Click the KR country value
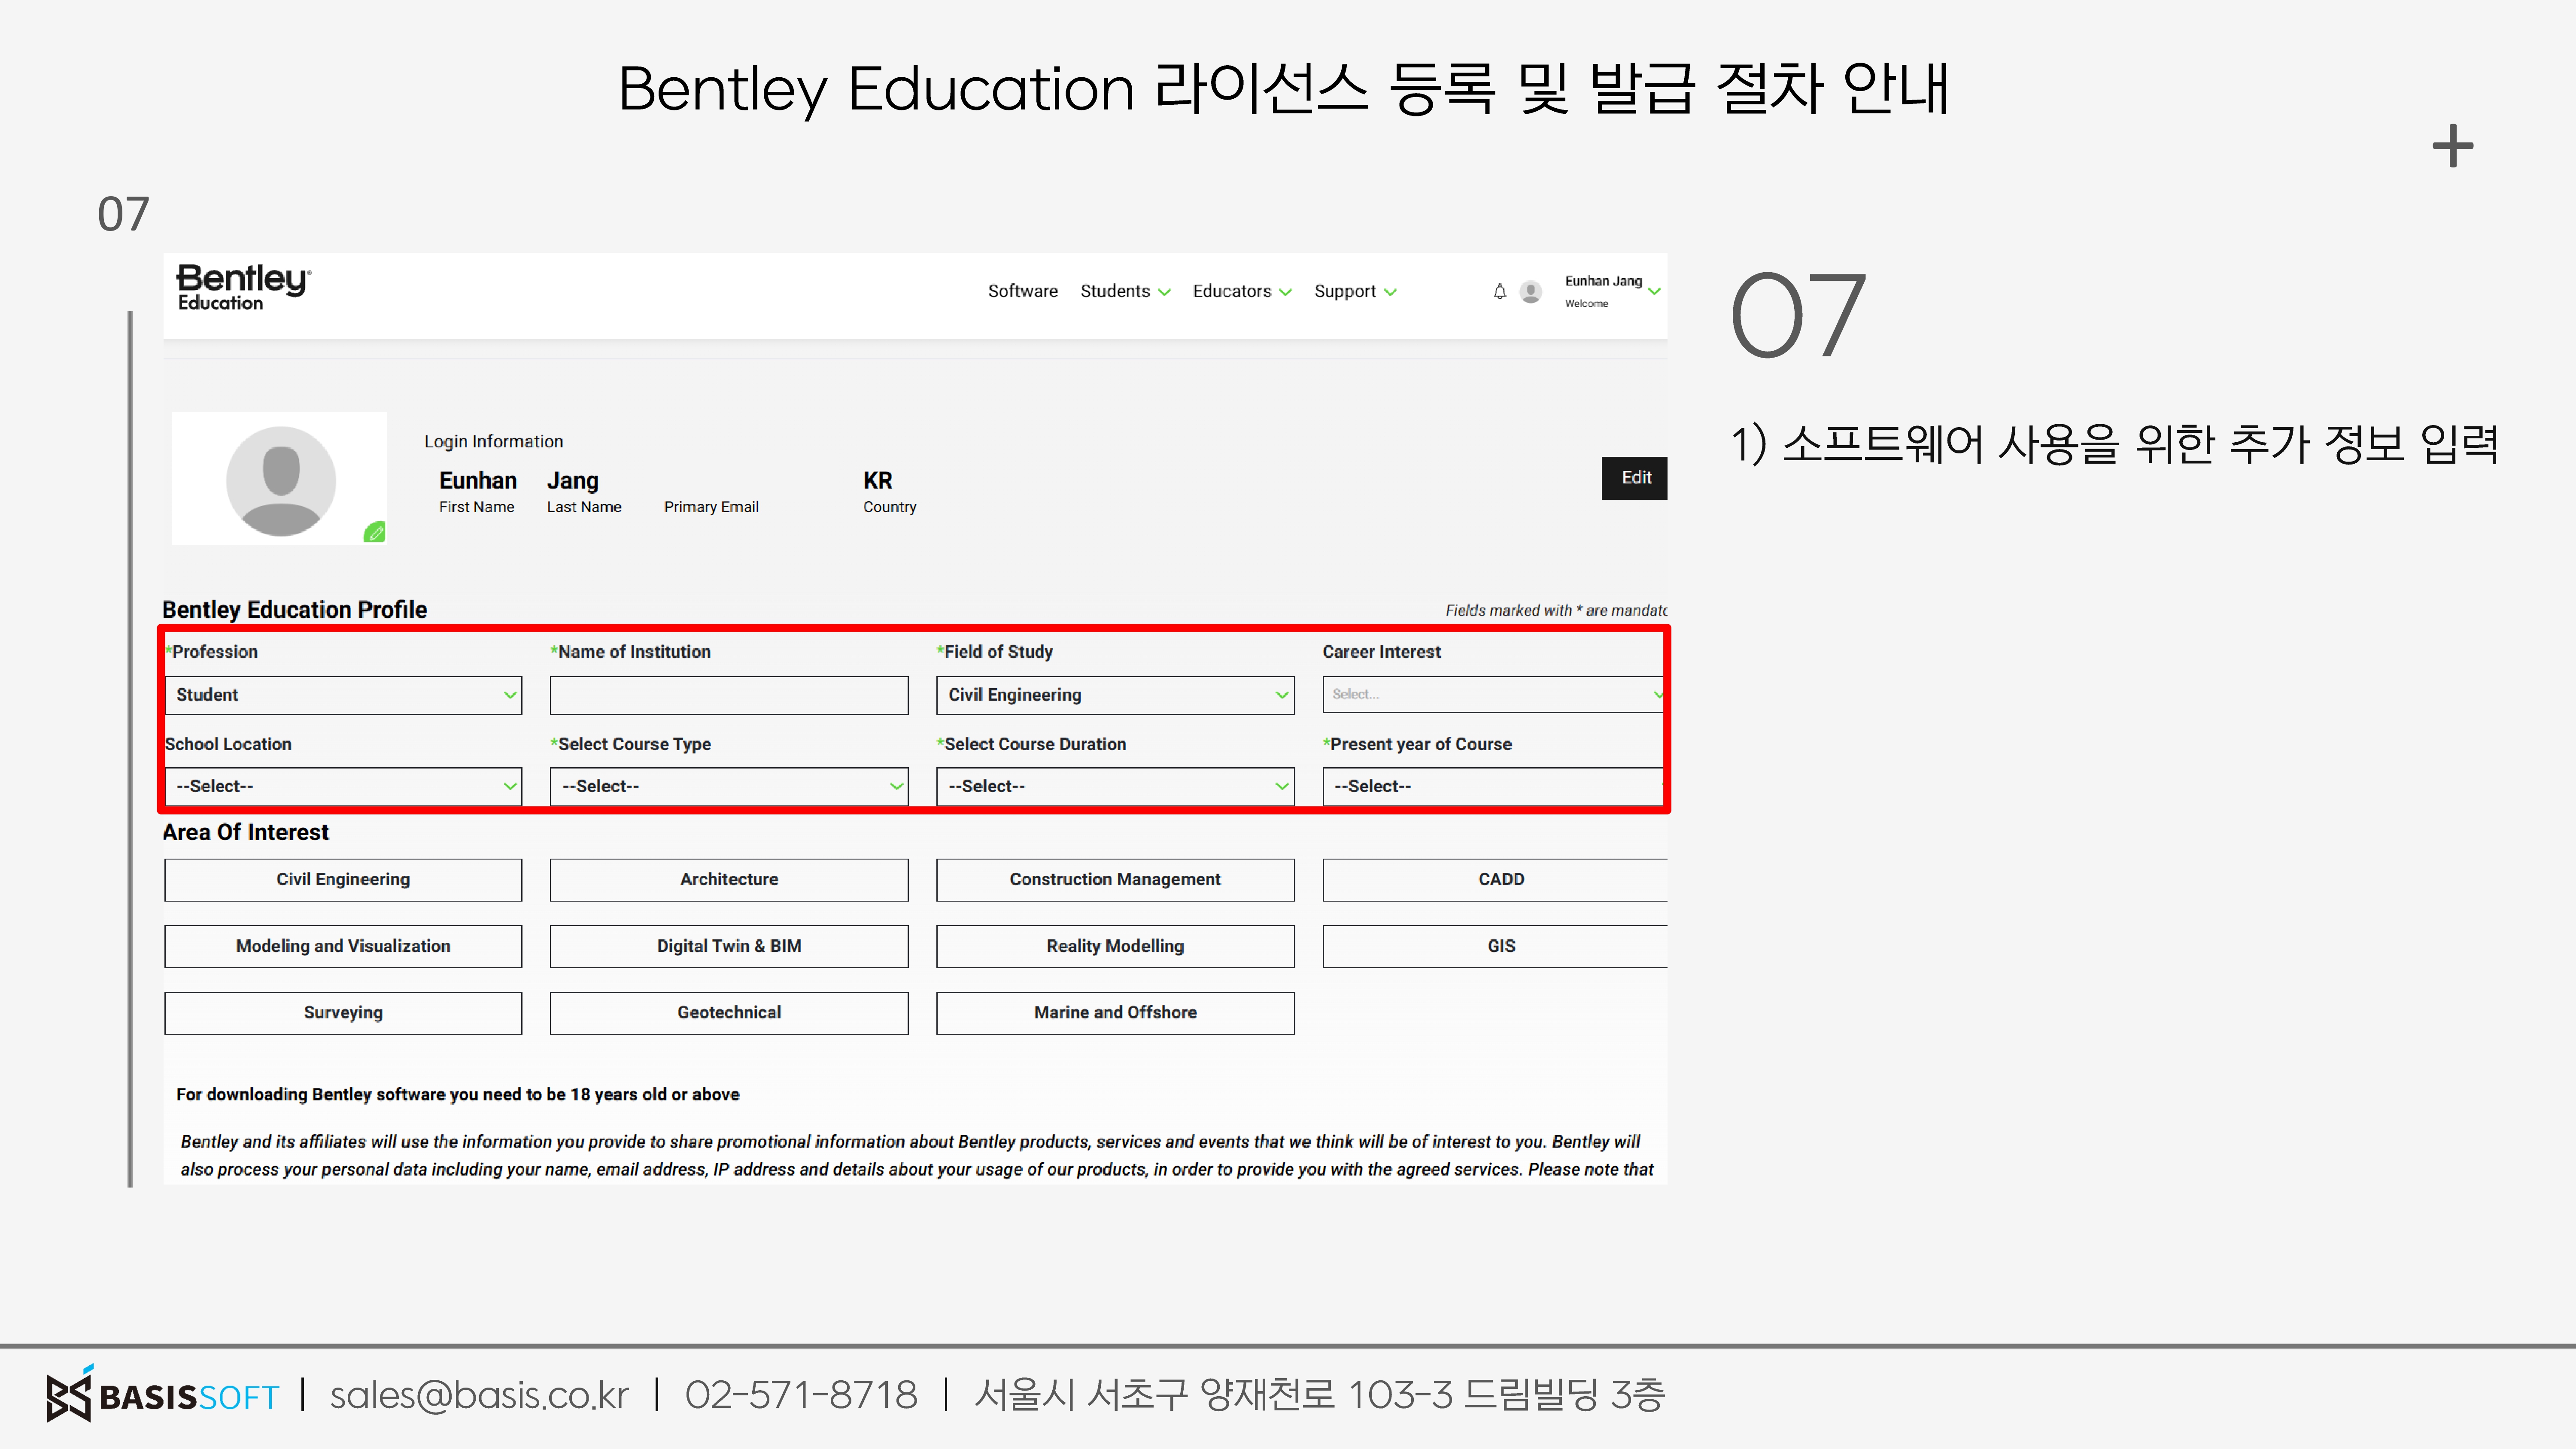The height and width of the screenshot is (1449, 2576). 877,481
